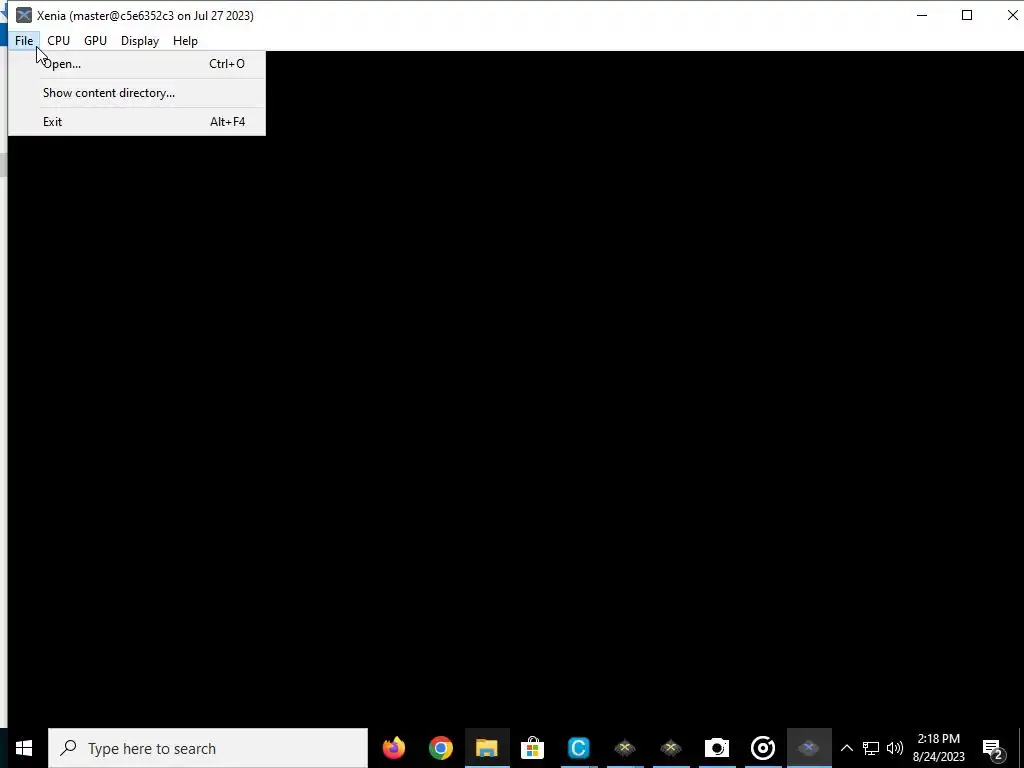Open the GPU menu
The width and height of the screenshot is (1024, 768).
(95, 40)
